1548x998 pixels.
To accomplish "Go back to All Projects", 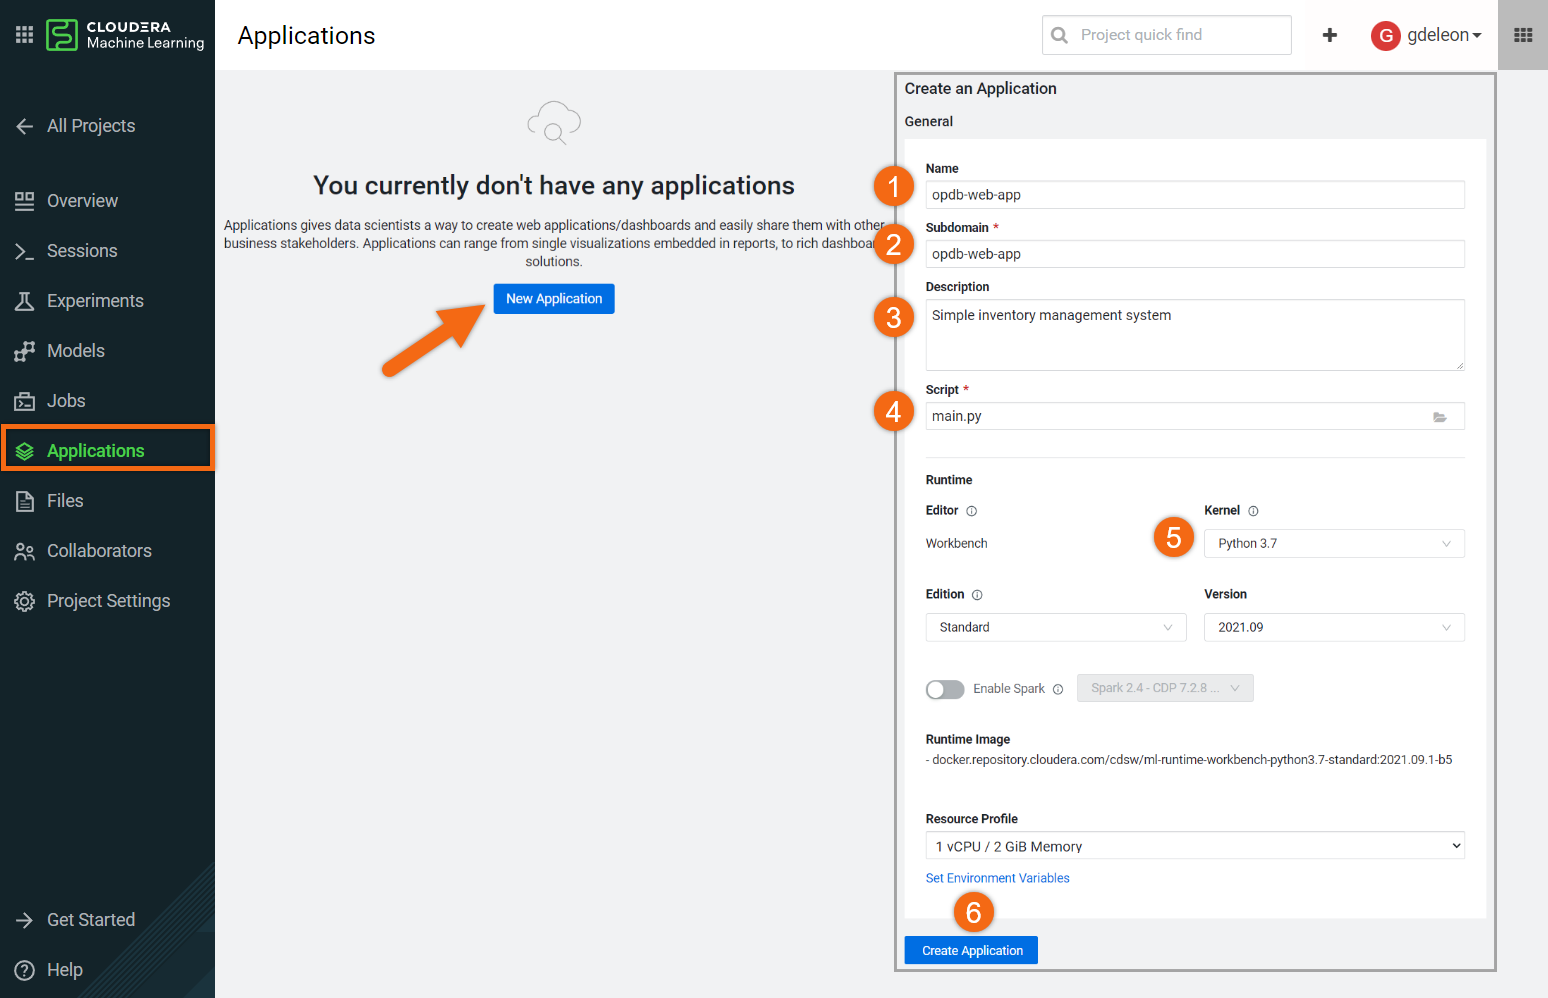I will click(91, 125).
